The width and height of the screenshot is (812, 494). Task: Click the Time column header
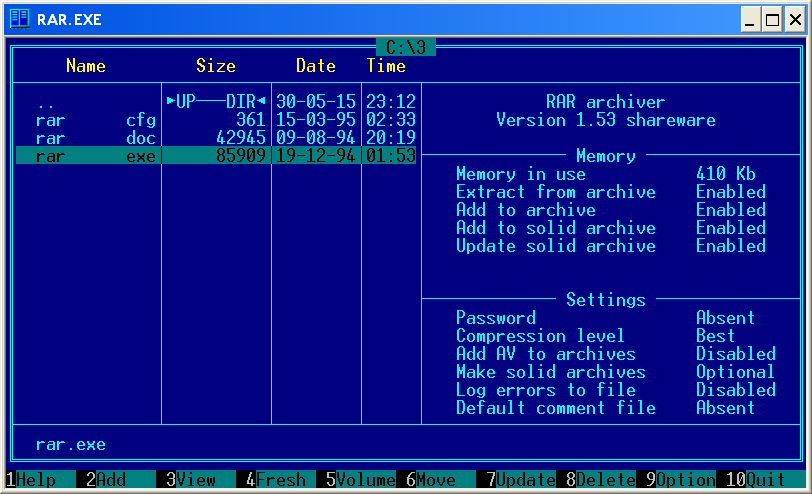(x=386, y=66)
